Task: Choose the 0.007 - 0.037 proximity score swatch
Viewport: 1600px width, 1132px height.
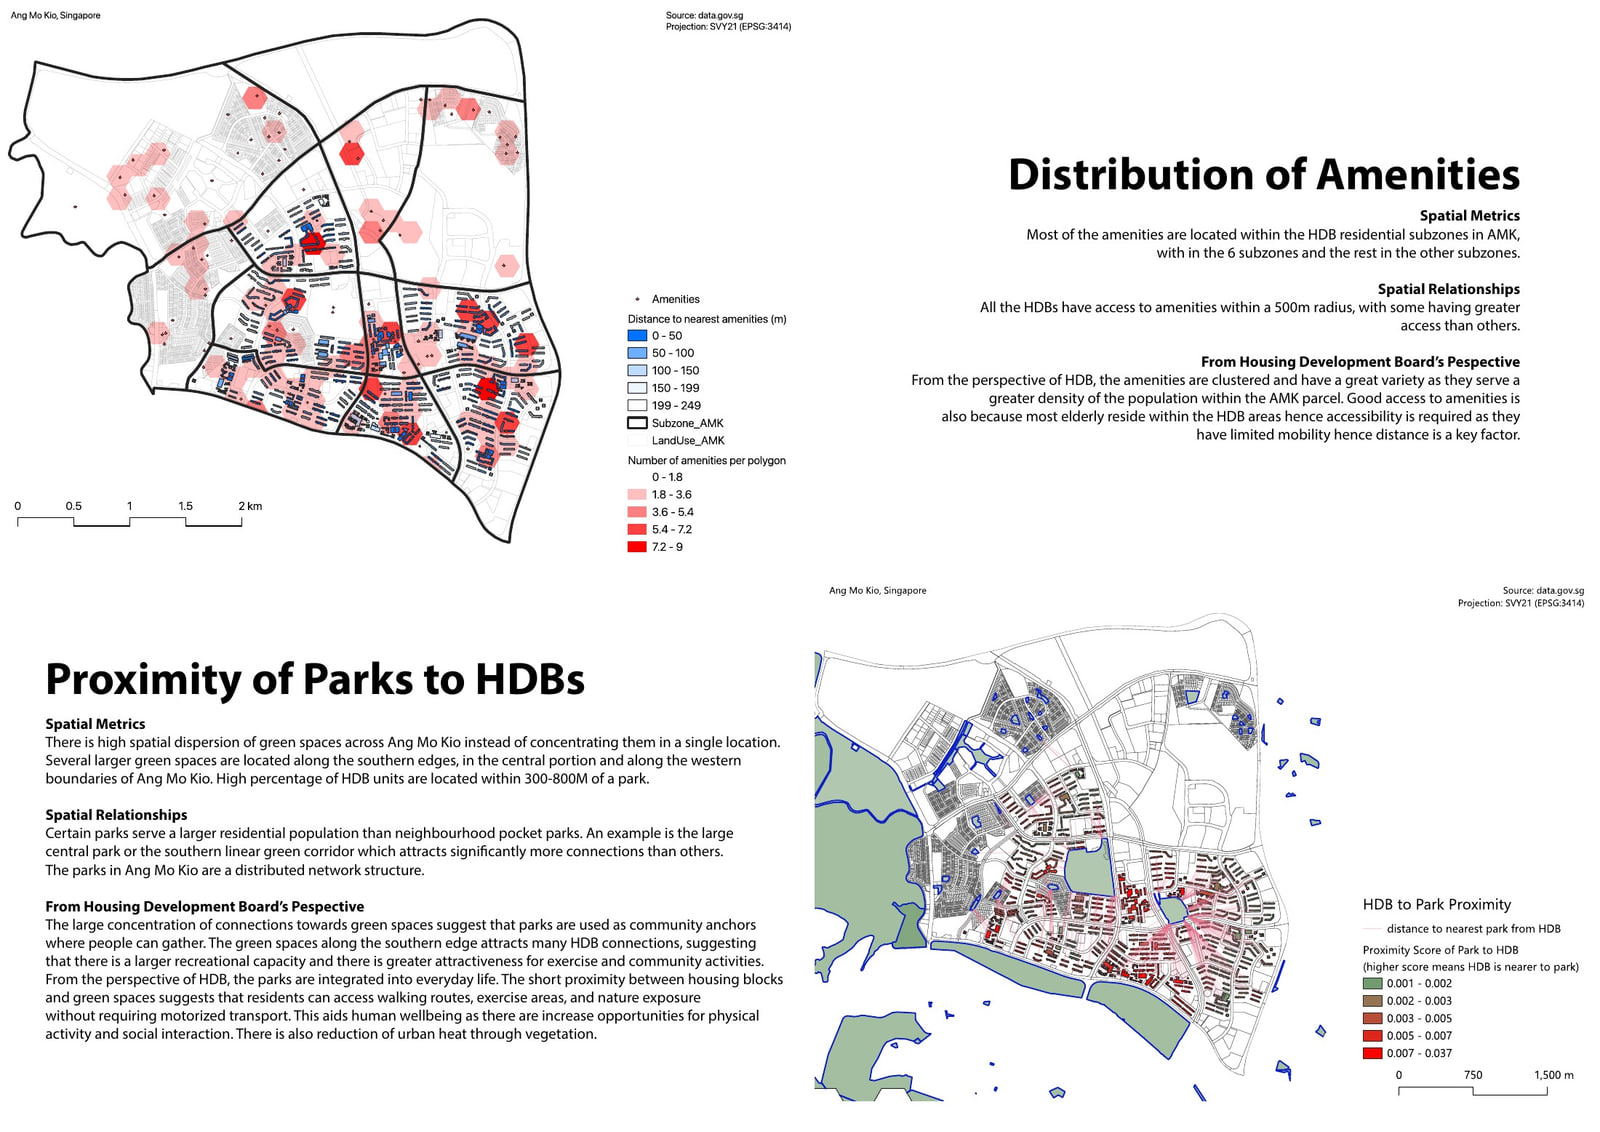Action: coord(1372,1054)
